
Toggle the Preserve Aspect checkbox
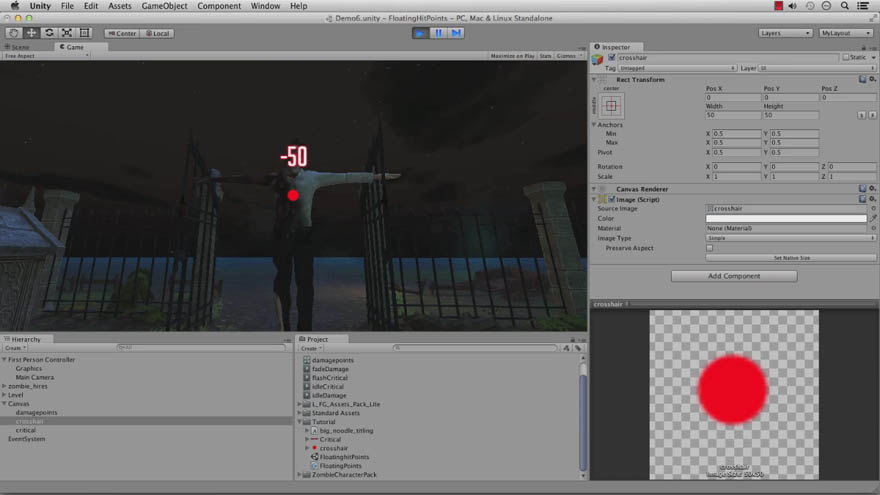(709, 248)
